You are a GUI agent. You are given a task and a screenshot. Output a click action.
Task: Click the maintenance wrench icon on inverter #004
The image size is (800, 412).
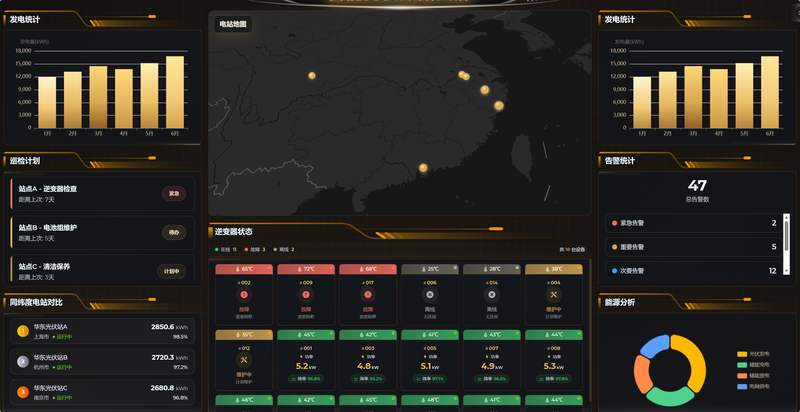click(556, 295)
